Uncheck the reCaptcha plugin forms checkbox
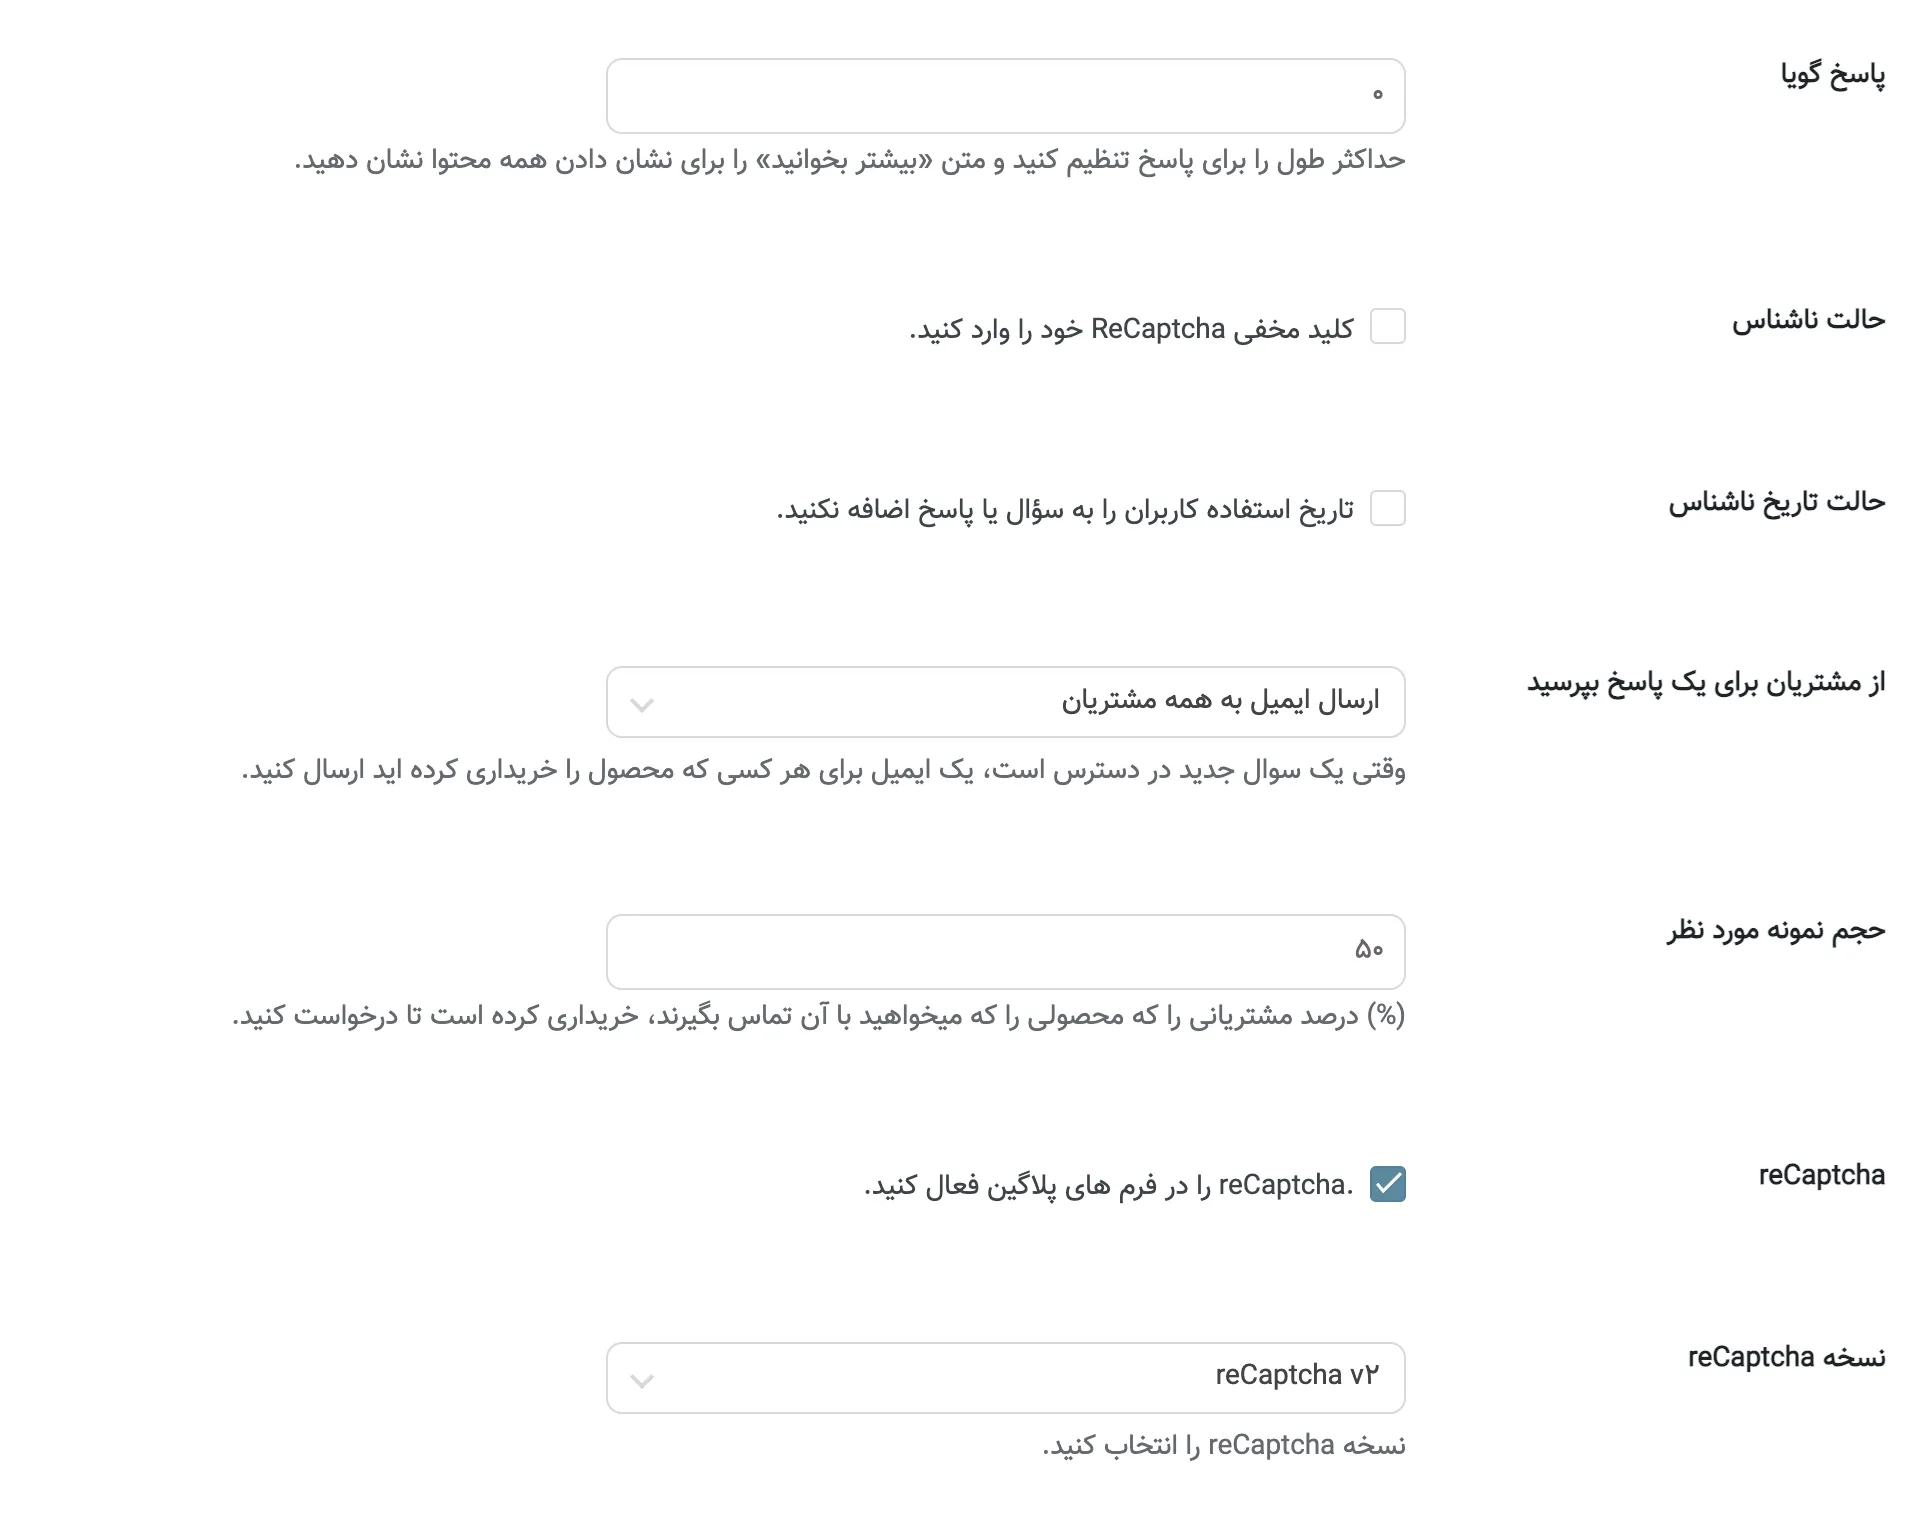1924x1520 pixels. 1387,1184
